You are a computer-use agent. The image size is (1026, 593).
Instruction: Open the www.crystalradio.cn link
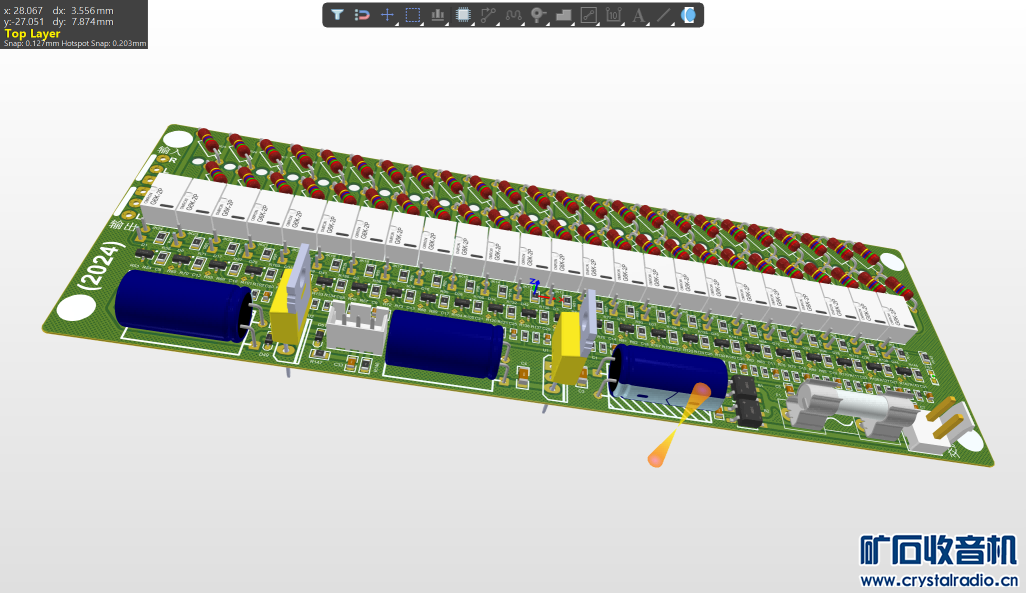click(x=939, y=580)
